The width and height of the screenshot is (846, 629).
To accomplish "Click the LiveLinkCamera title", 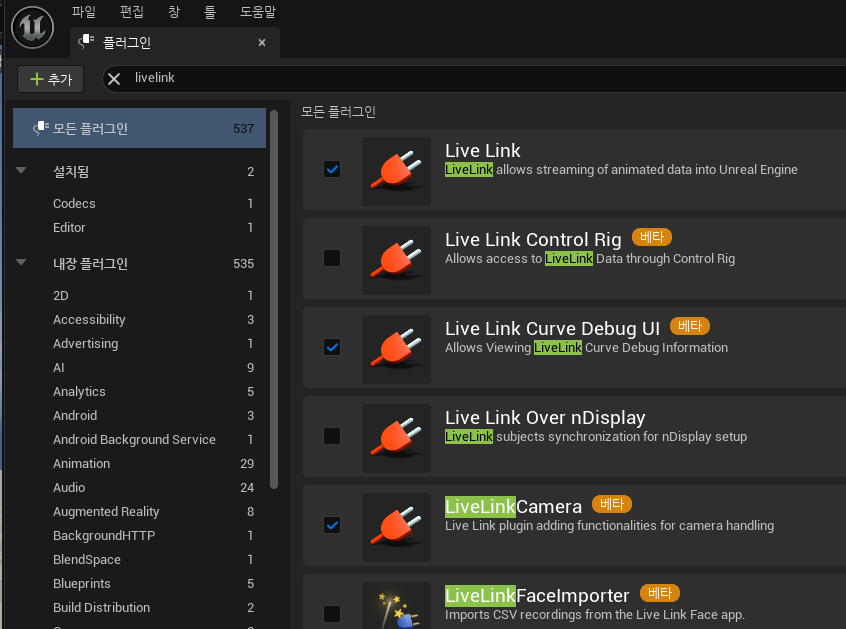I will pyautogui.click(x=513, y=507).
